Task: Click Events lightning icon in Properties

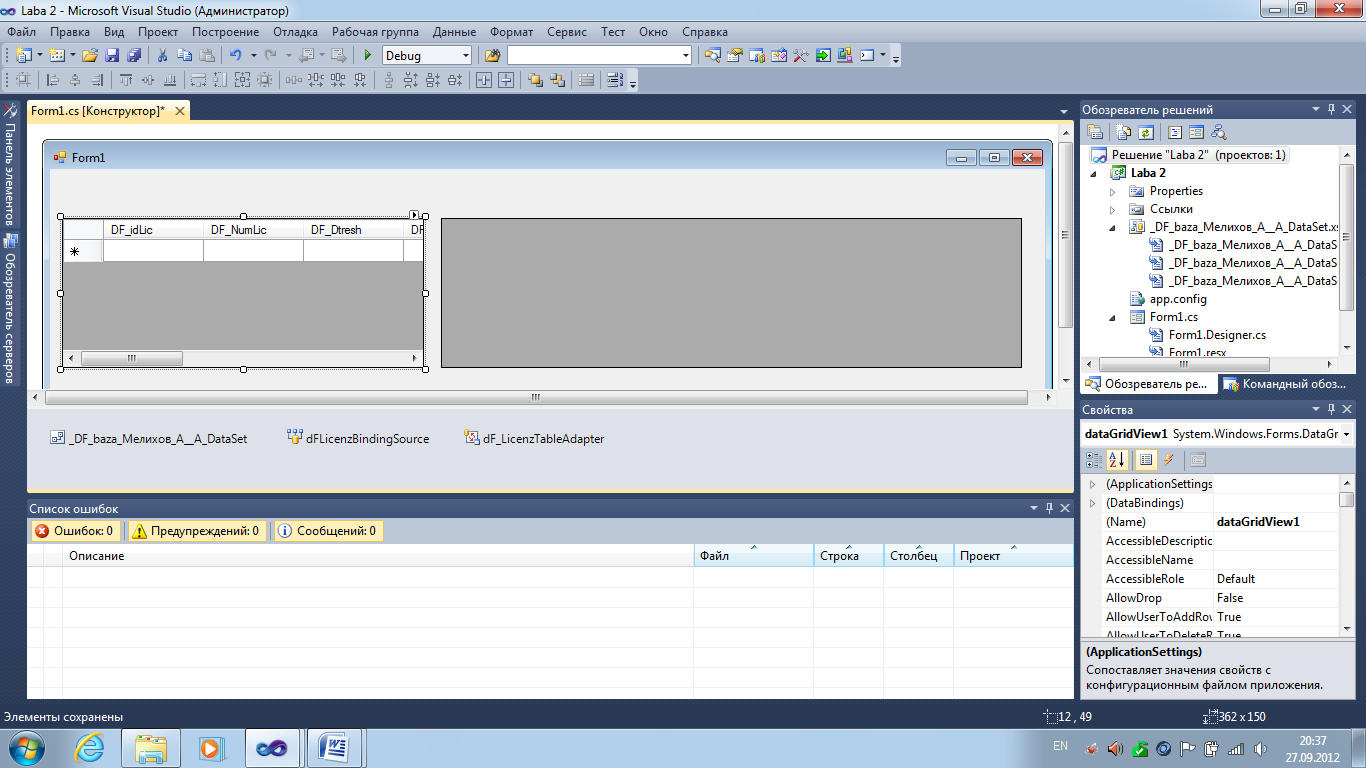Action: 1168,460
